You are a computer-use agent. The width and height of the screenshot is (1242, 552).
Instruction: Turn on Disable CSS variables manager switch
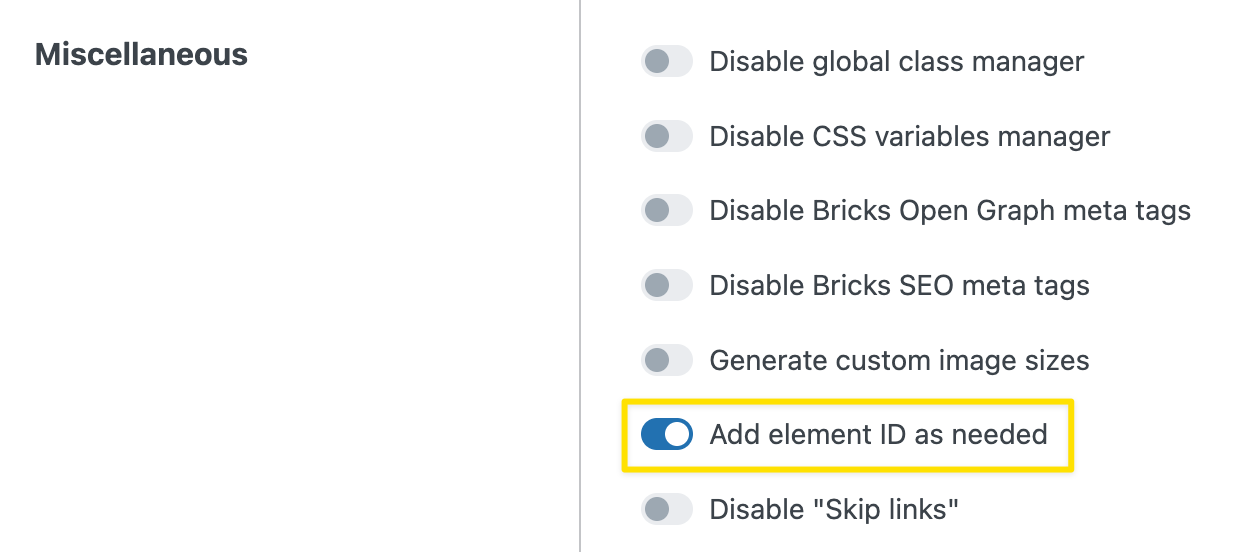[667, 136]
